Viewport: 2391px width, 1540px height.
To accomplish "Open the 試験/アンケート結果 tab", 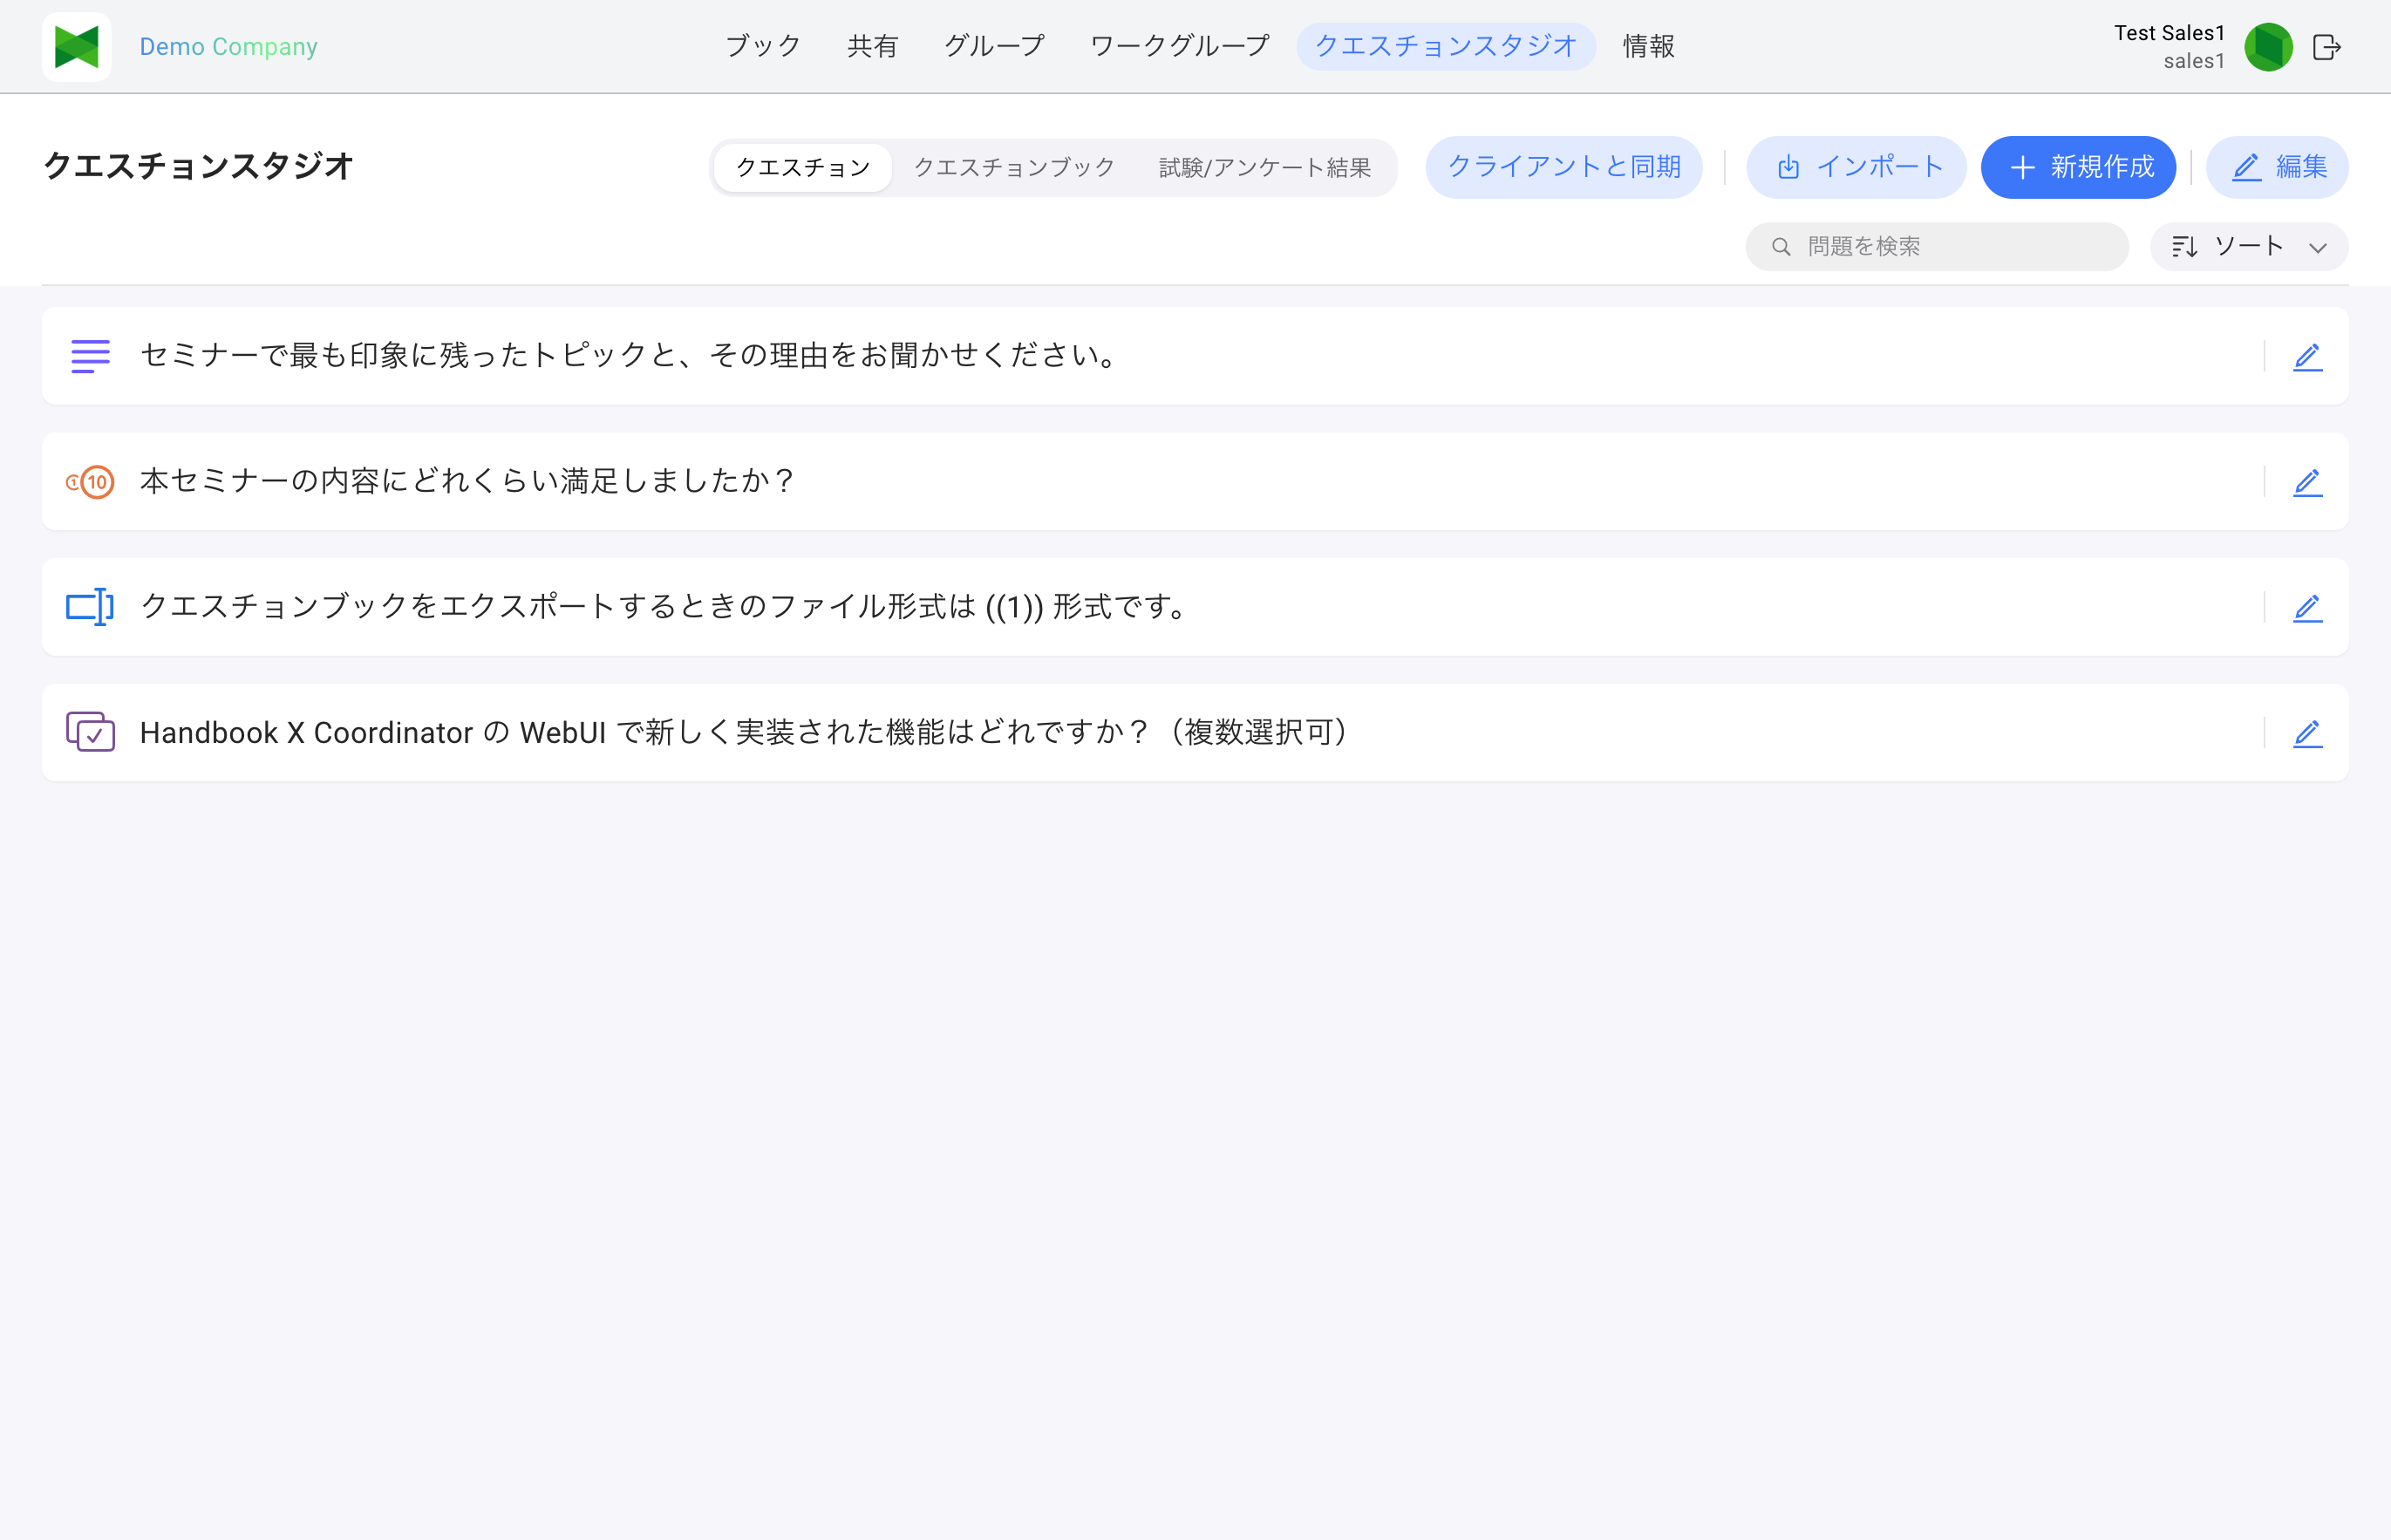I will pos(1264,167).
